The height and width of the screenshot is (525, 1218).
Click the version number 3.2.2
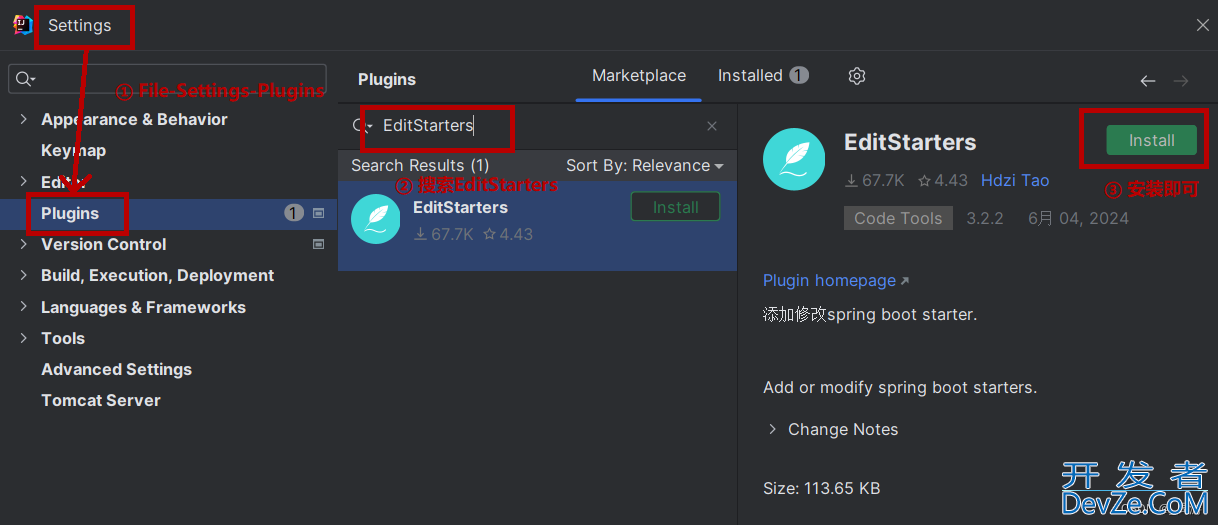985,218
